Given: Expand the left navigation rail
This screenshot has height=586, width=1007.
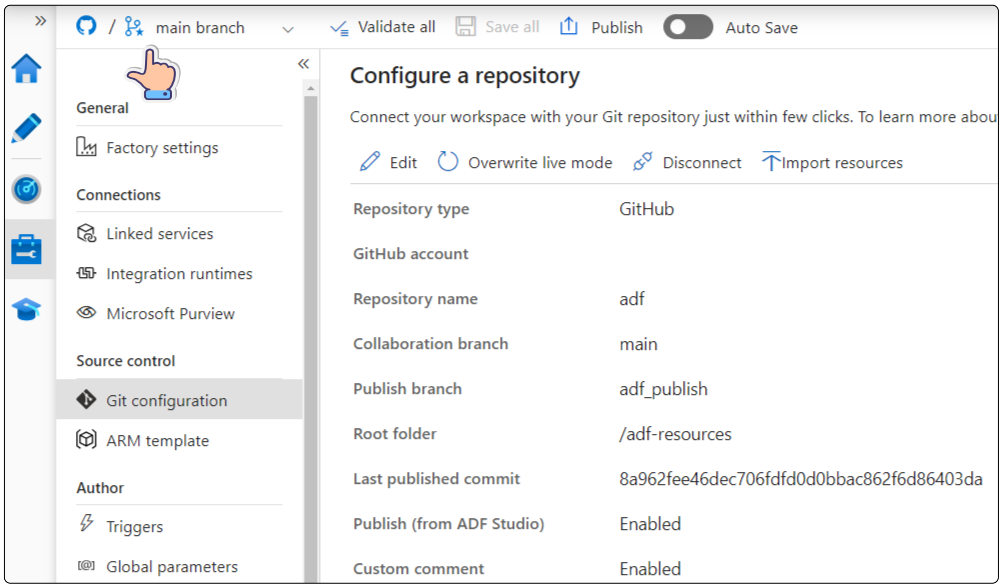Looking at the screenshot, I should pyautogui.click(x=40, y=20).
